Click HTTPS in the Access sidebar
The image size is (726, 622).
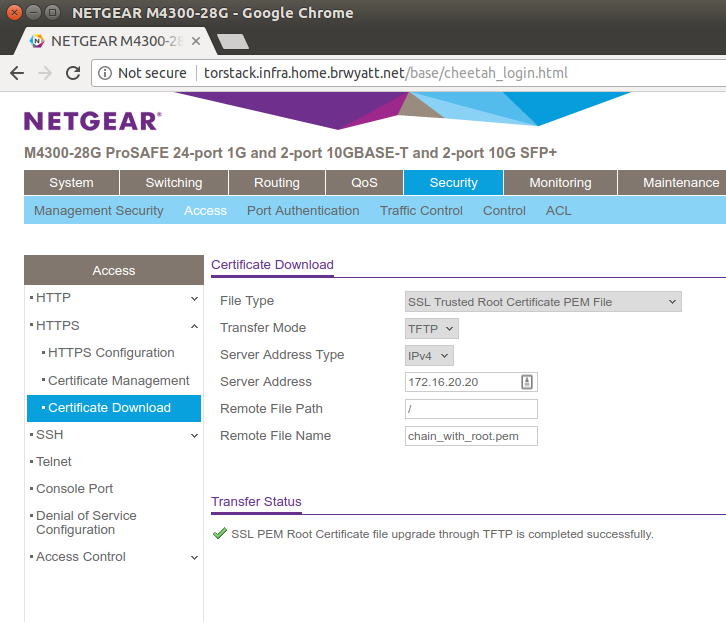(57, 326)
